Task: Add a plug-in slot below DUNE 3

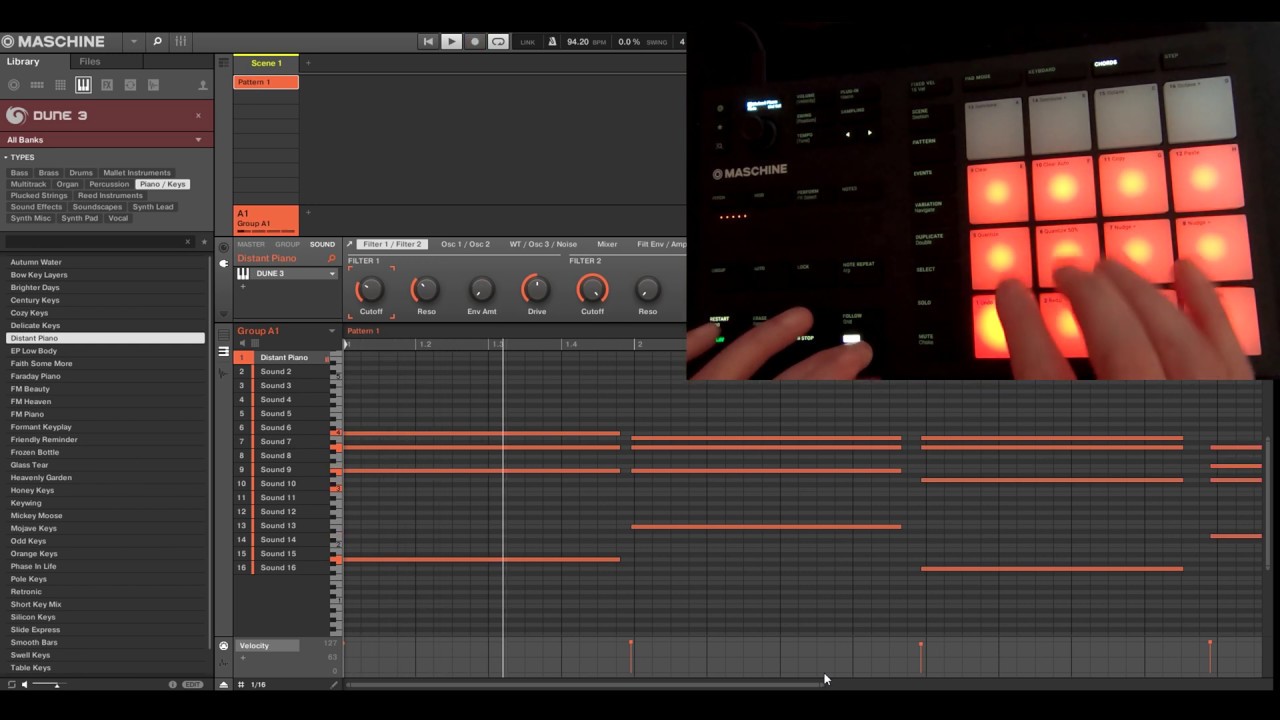Action: click(x=242, y=287)
